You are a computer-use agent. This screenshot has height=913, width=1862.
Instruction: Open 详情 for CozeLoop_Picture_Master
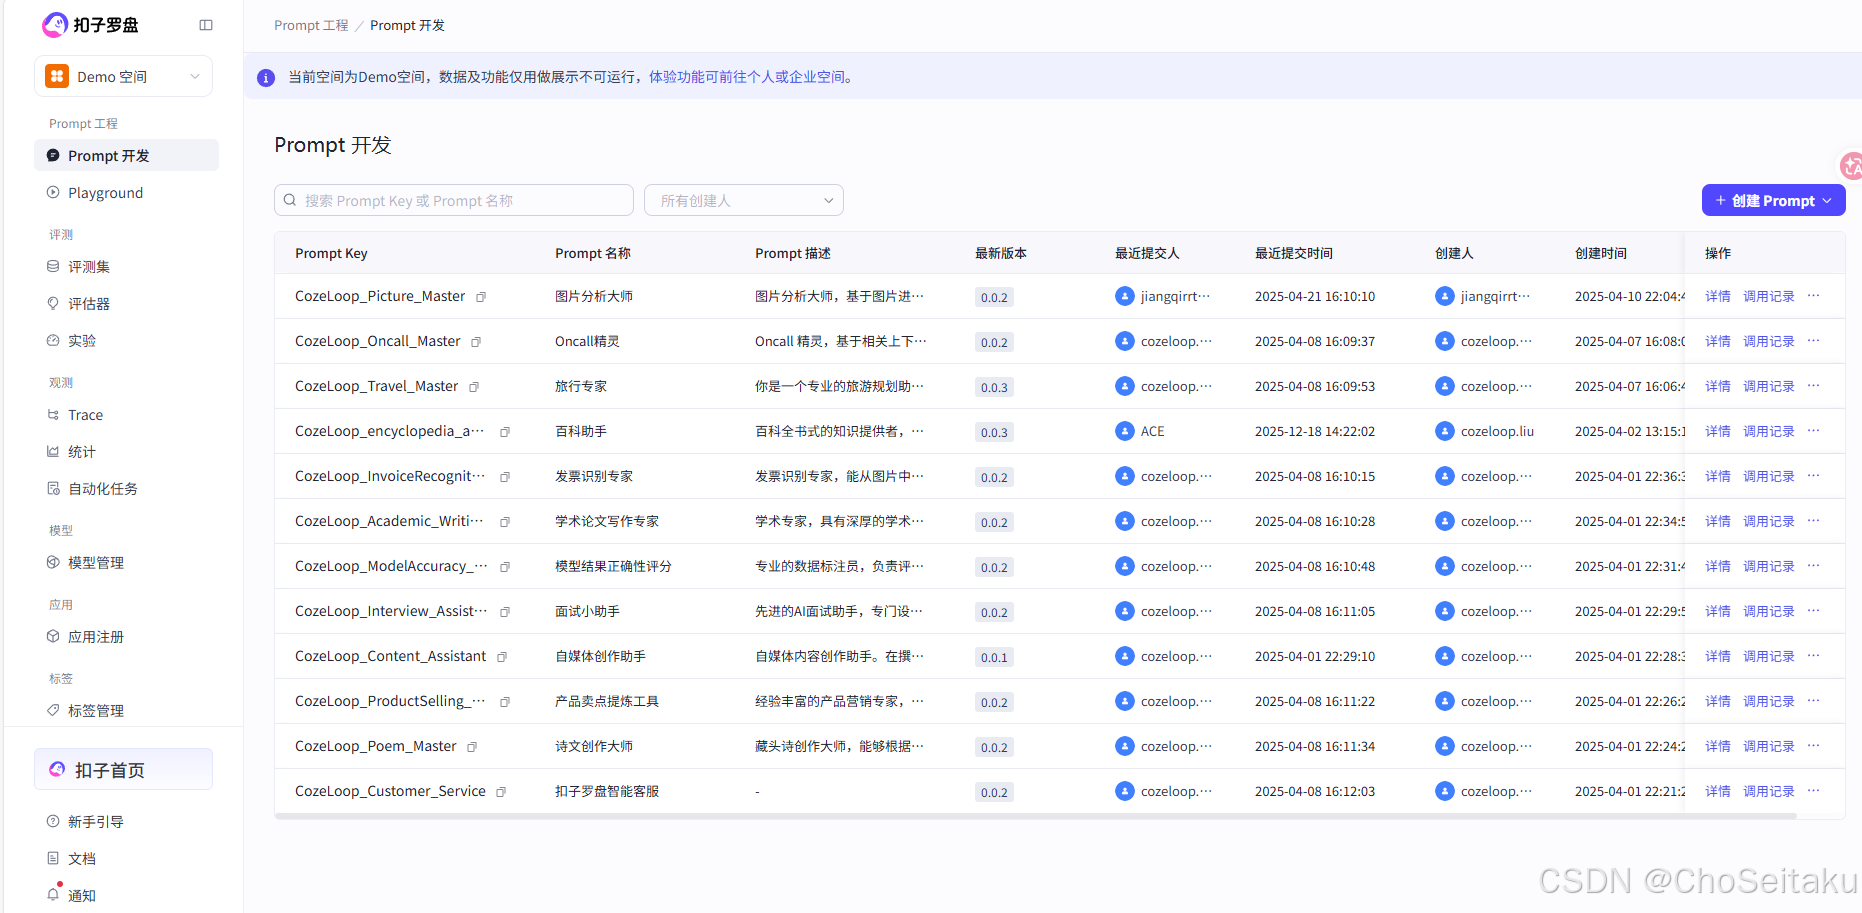[1718, 296]
